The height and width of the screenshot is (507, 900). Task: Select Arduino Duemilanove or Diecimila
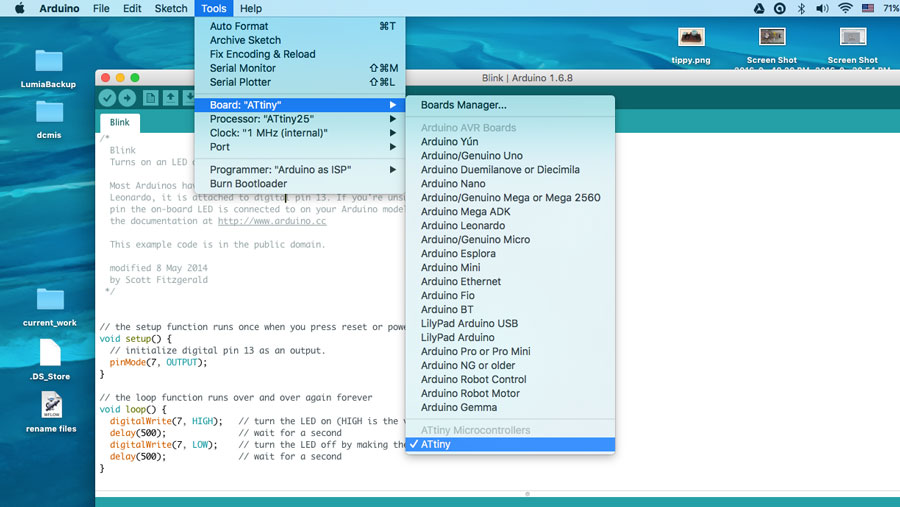click(x=510, y=169)
